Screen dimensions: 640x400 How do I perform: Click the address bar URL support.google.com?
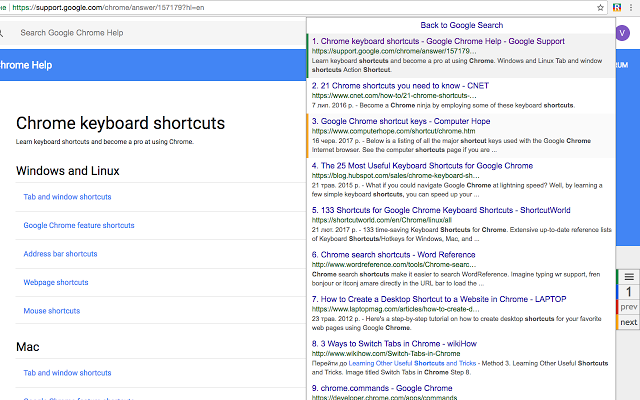point(108,7)
